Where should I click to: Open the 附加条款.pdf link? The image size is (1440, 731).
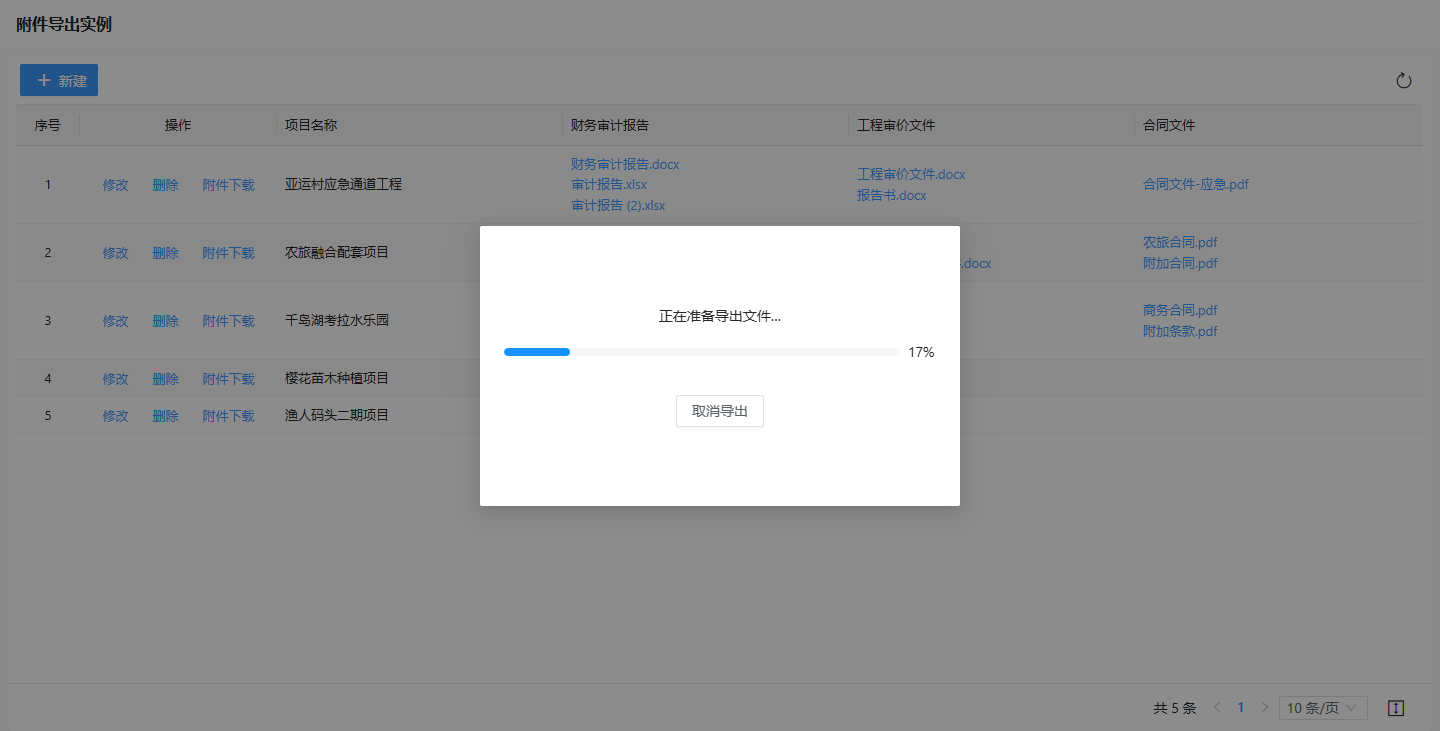[1180, 331]
